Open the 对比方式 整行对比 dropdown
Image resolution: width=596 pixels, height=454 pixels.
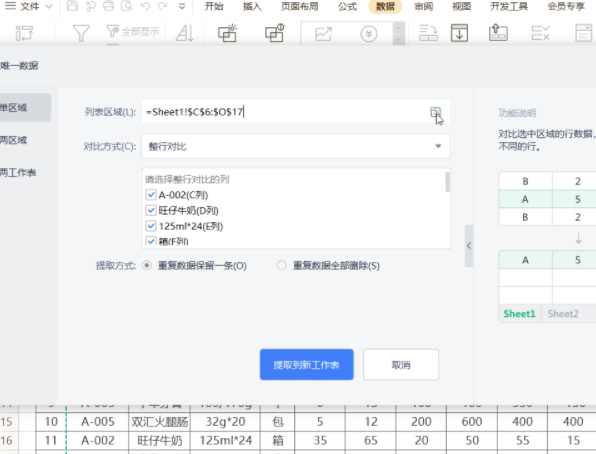(x=296, y=146)
